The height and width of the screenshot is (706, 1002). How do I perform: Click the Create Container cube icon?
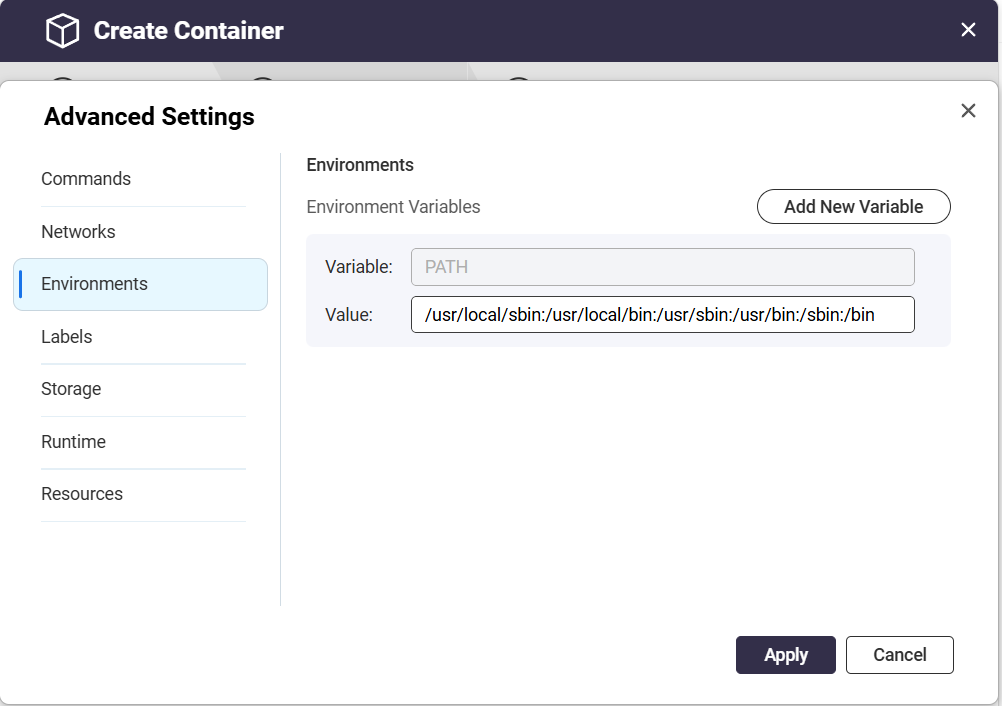coord(63,31)
